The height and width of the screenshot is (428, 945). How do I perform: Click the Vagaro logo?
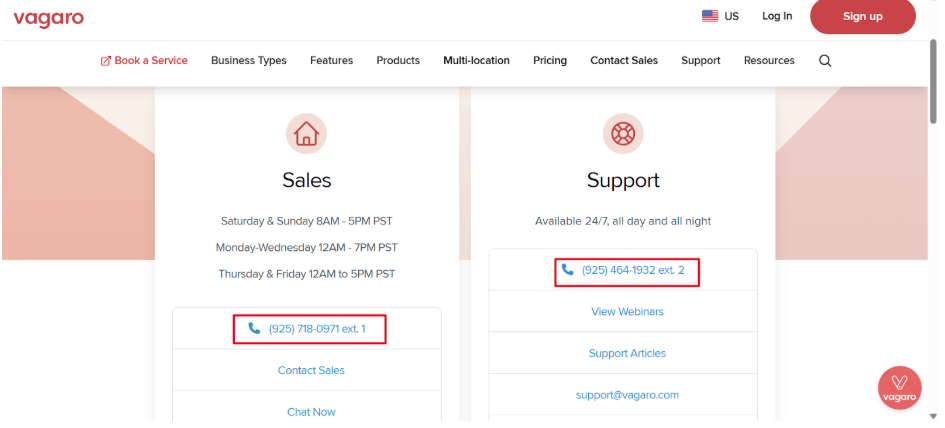48,18
